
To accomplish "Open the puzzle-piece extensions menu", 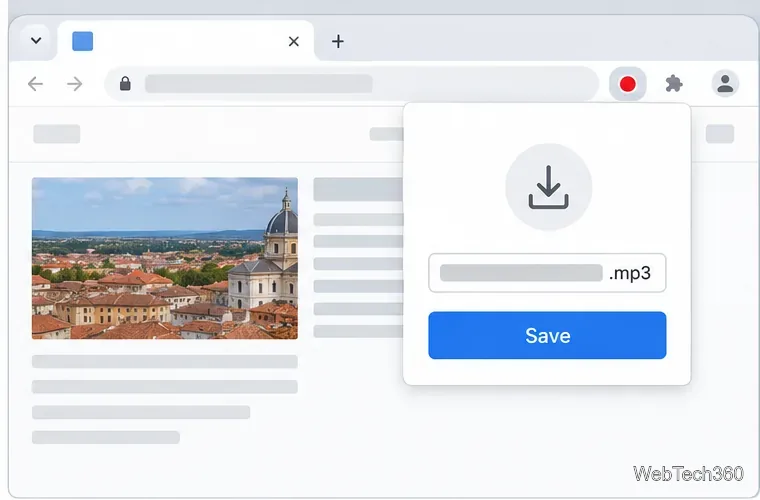I will click(674, 84).
